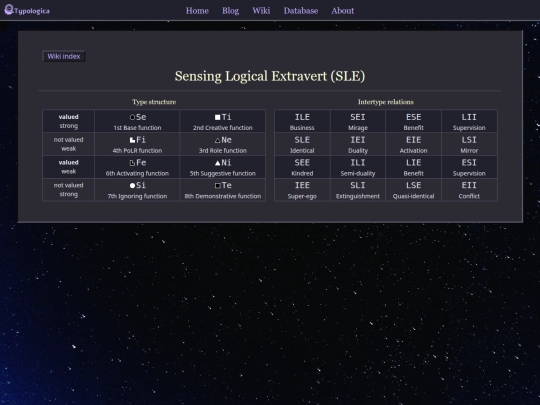The image size is (540, 405).
Task: Click the 'valued weak' row header
Action: click(68, 167)
